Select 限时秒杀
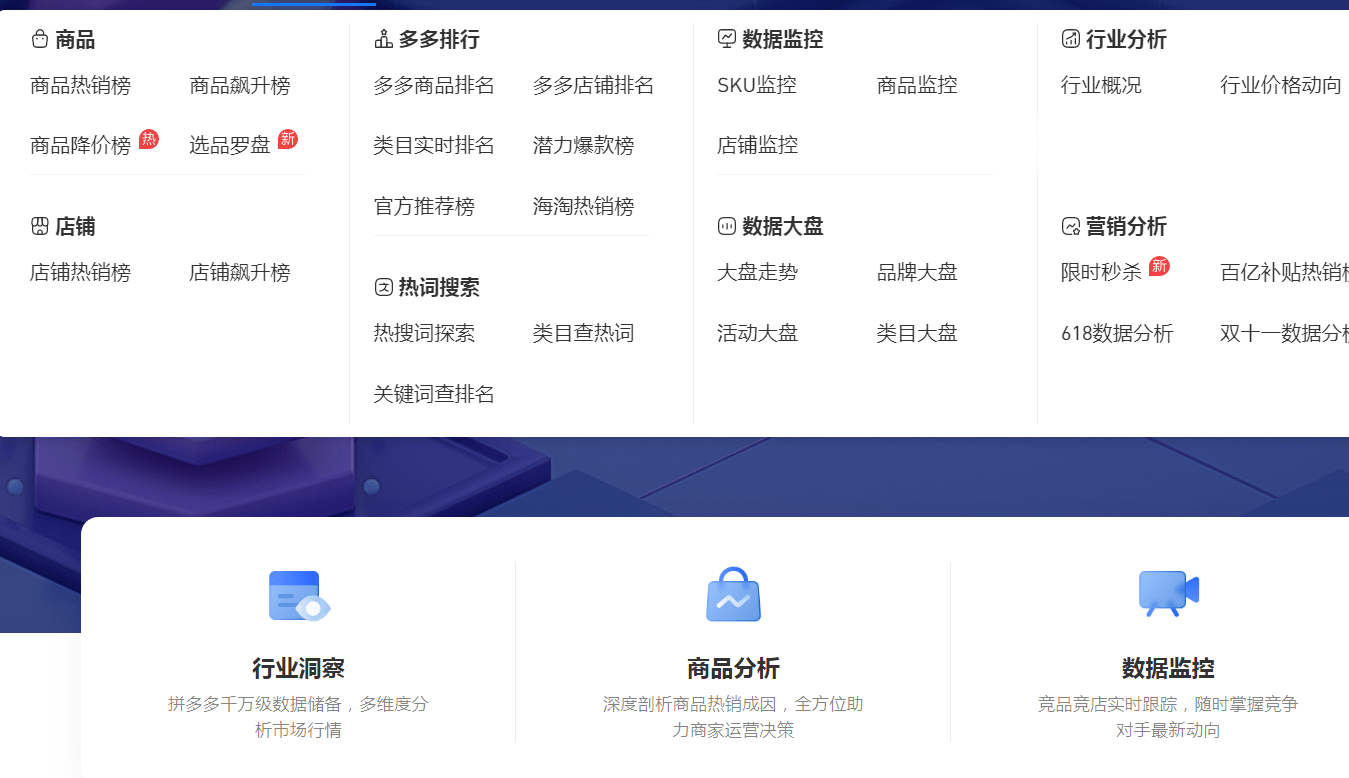The height and width of the screenshot is (778, 1349). pyautogui.click(x=1101, y=273)
